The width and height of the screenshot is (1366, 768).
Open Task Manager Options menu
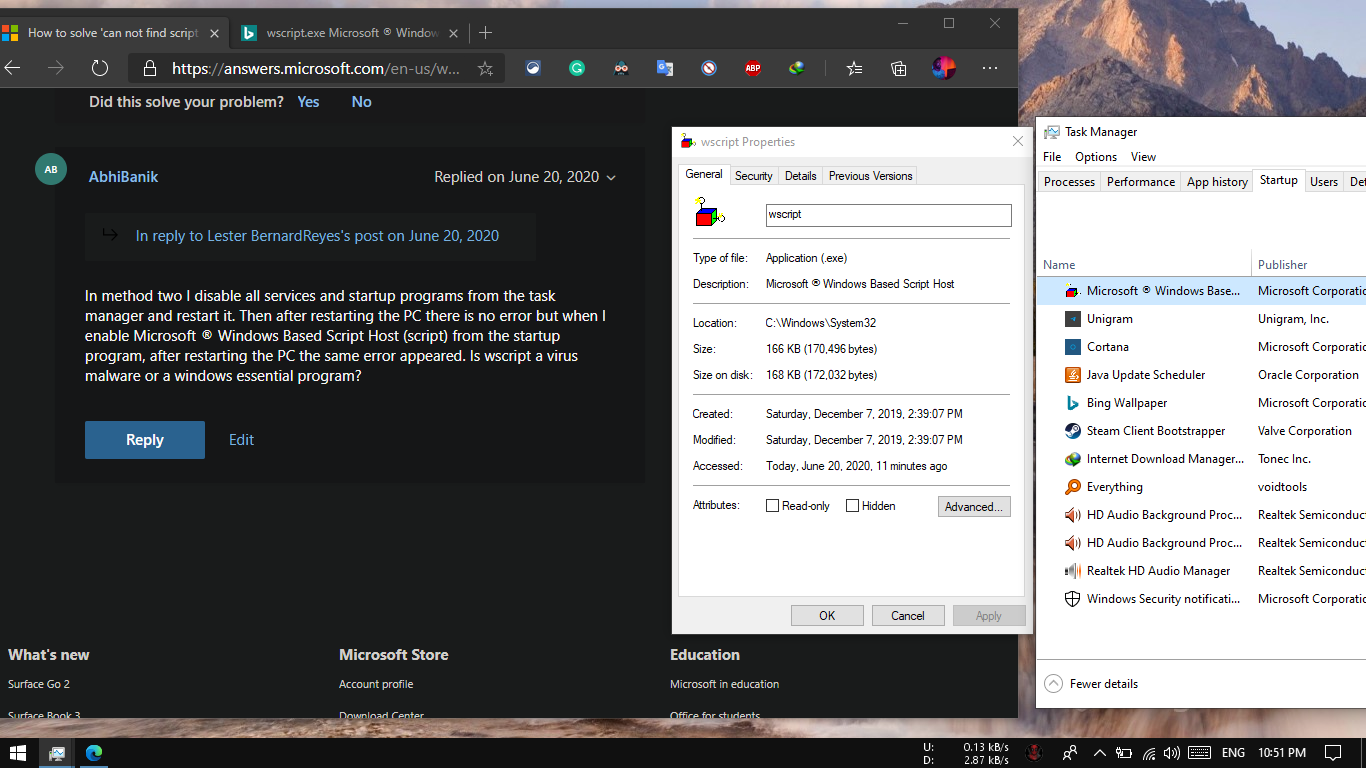1096,157
